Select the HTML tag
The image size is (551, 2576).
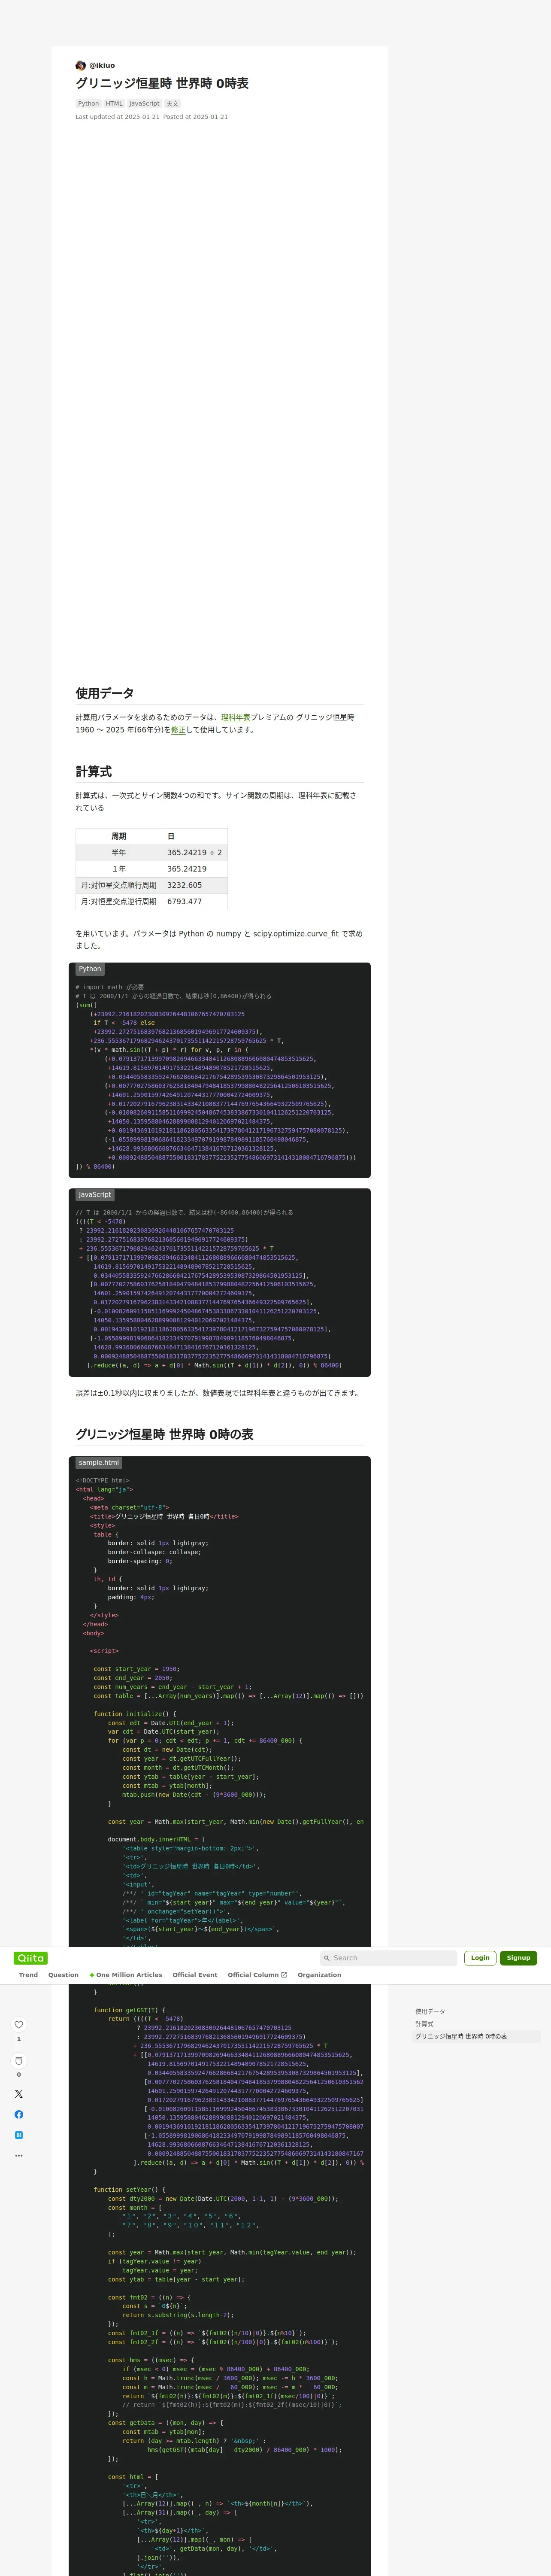click(x=114, y=103)
